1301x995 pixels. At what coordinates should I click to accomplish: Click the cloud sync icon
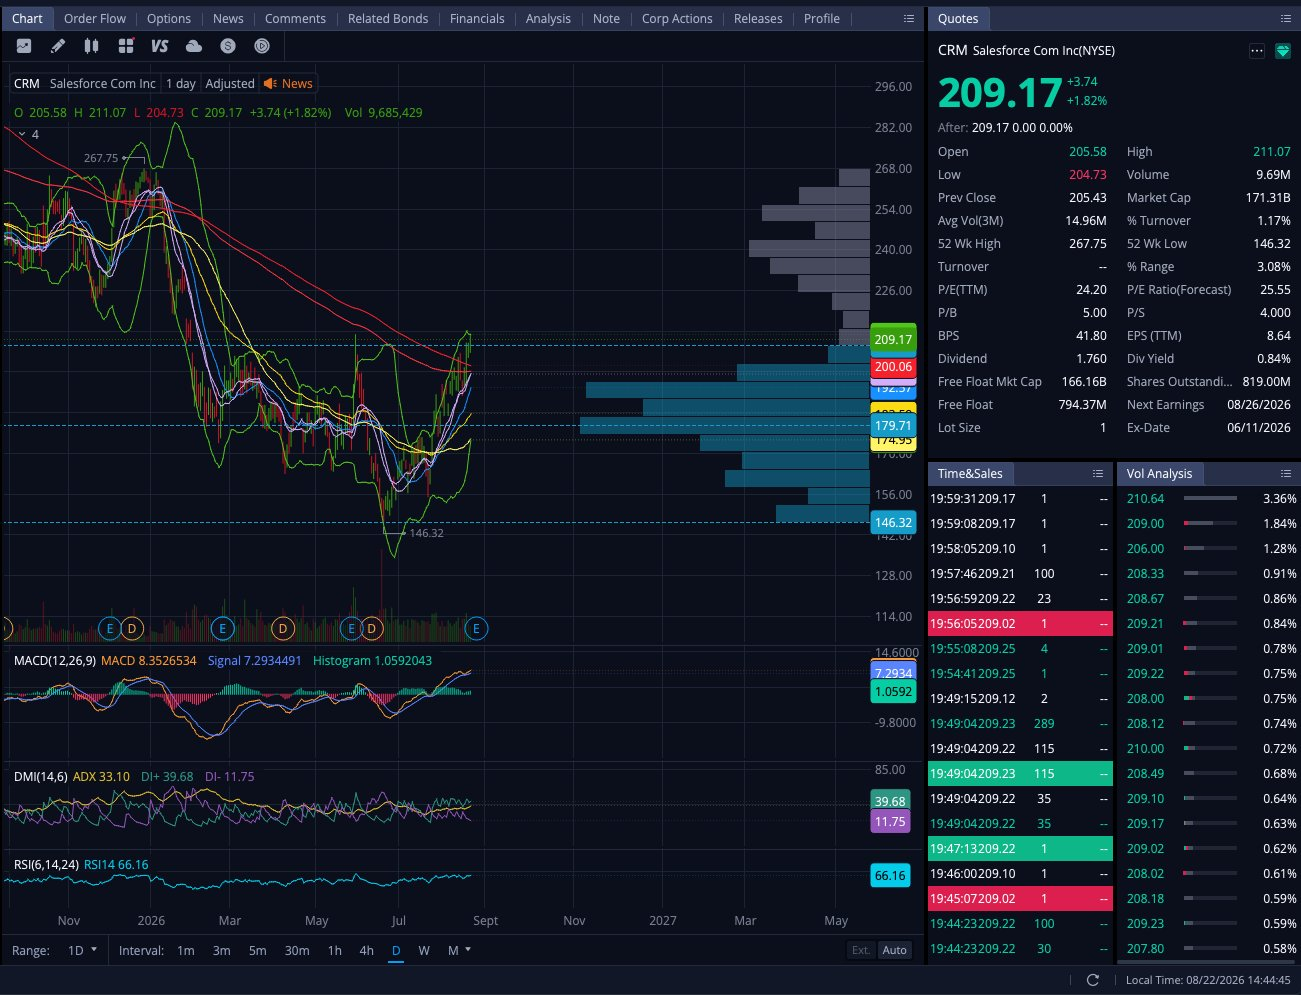[x=194, y=46]
